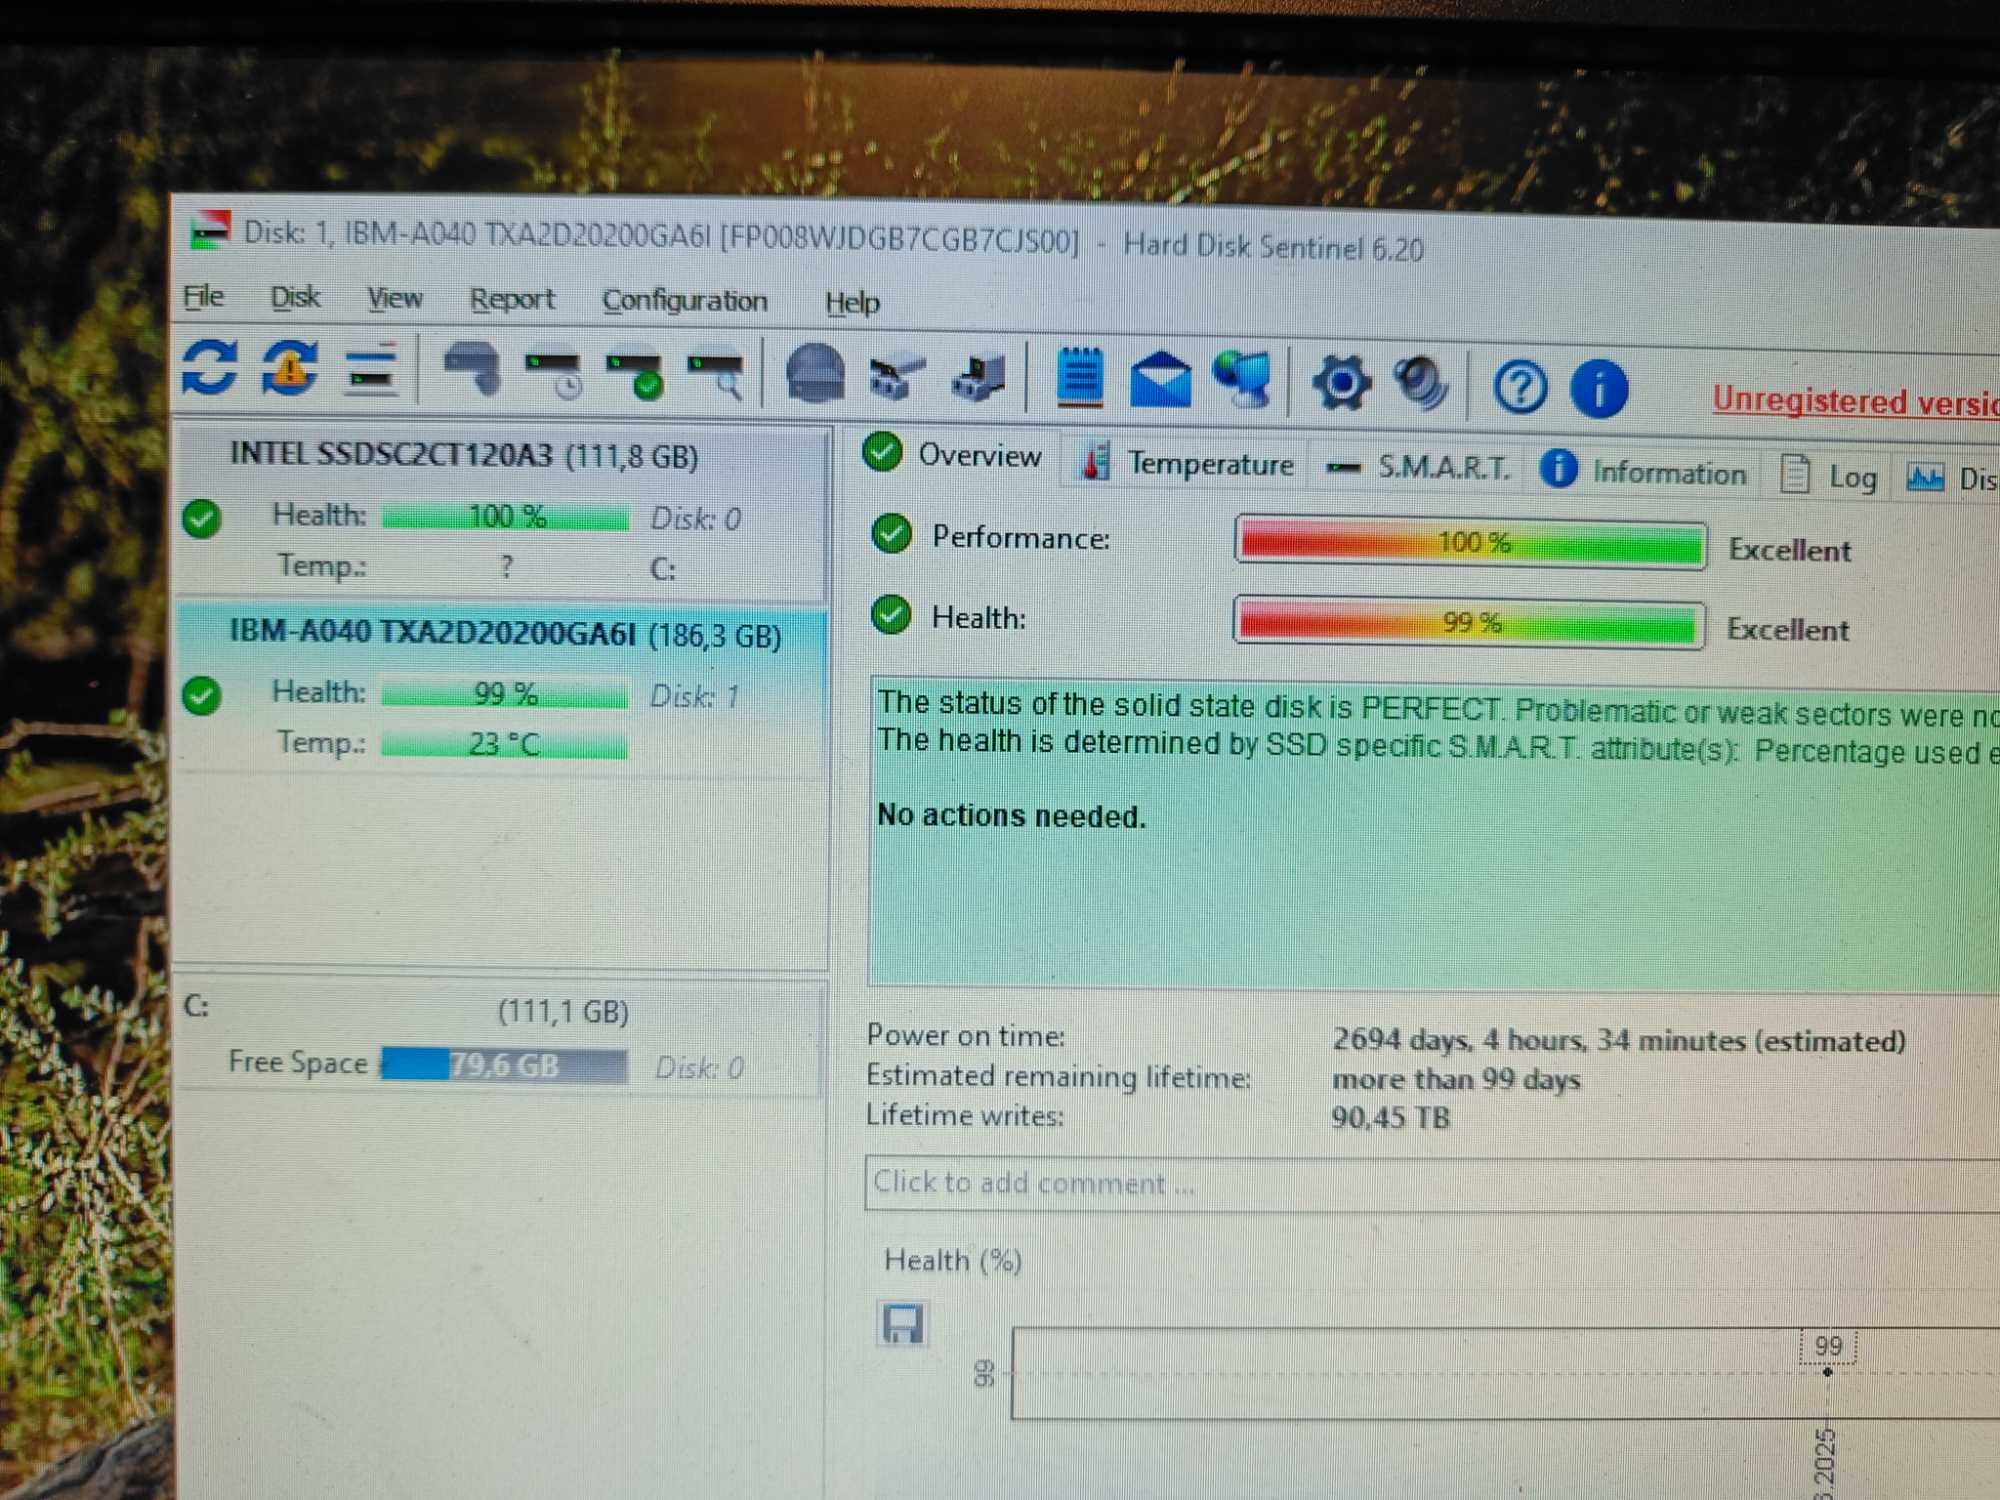
Task: Click the Intel disk 100 % health bar
Action: 506,517
